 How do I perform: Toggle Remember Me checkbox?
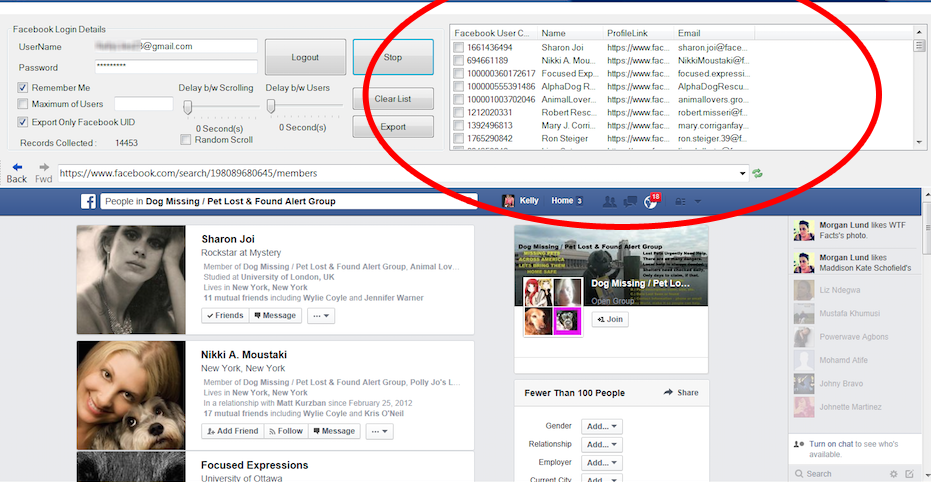[x=23, y=88]
